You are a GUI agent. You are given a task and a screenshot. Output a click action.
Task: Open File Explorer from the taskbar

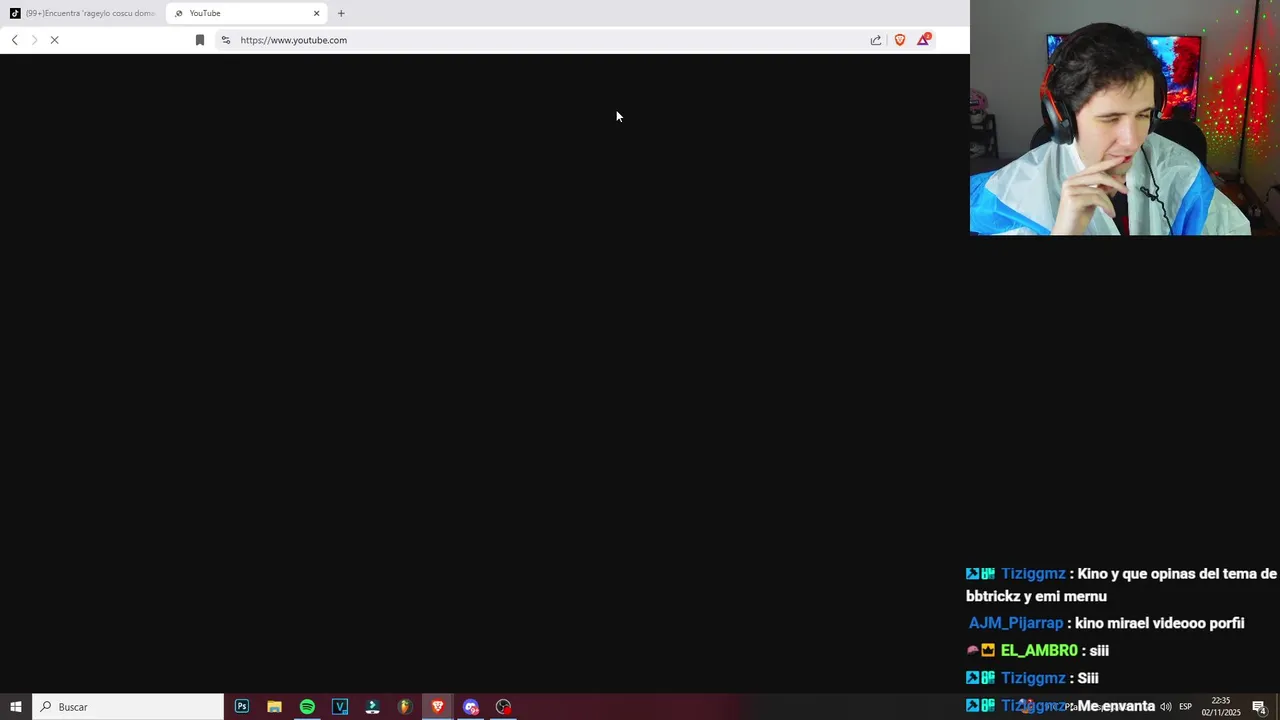pos(274,707)
